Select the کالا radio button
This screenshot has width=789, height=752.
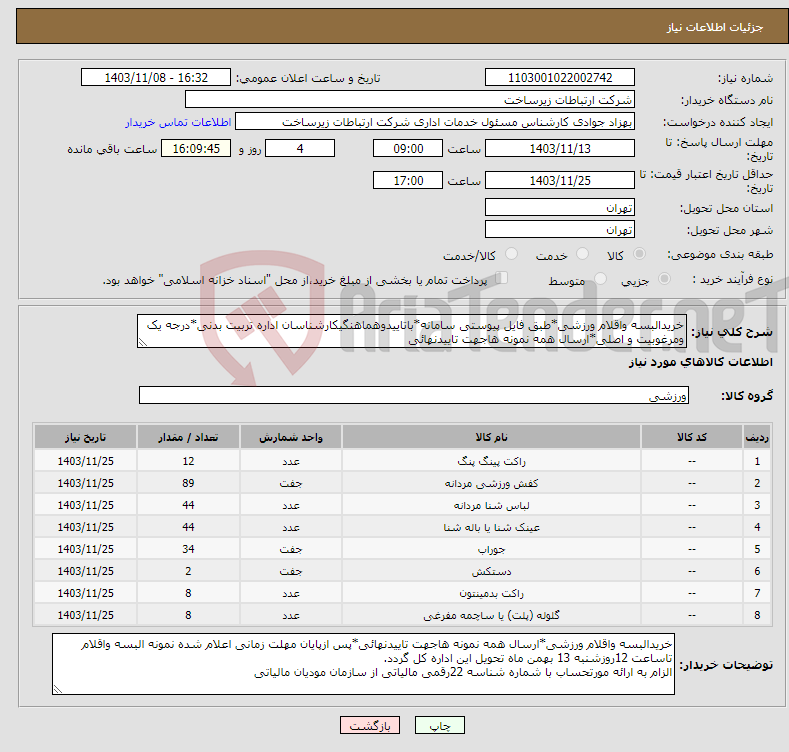pos(640,254)
